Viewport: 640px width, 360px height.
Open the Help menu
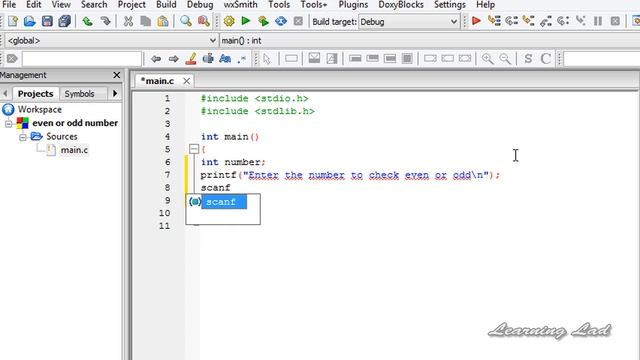coord(485,5)
